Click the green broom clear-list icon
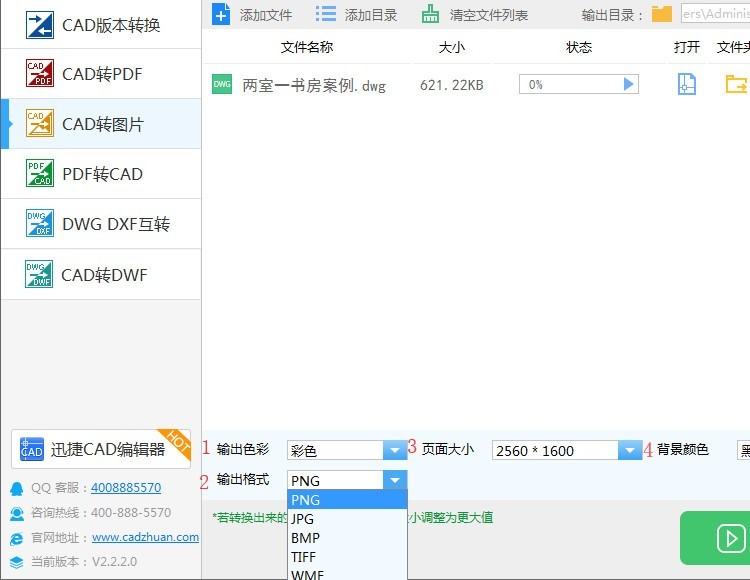Viewport: 750px width, 580px height. pyautogui.click(x=430, y=14)
